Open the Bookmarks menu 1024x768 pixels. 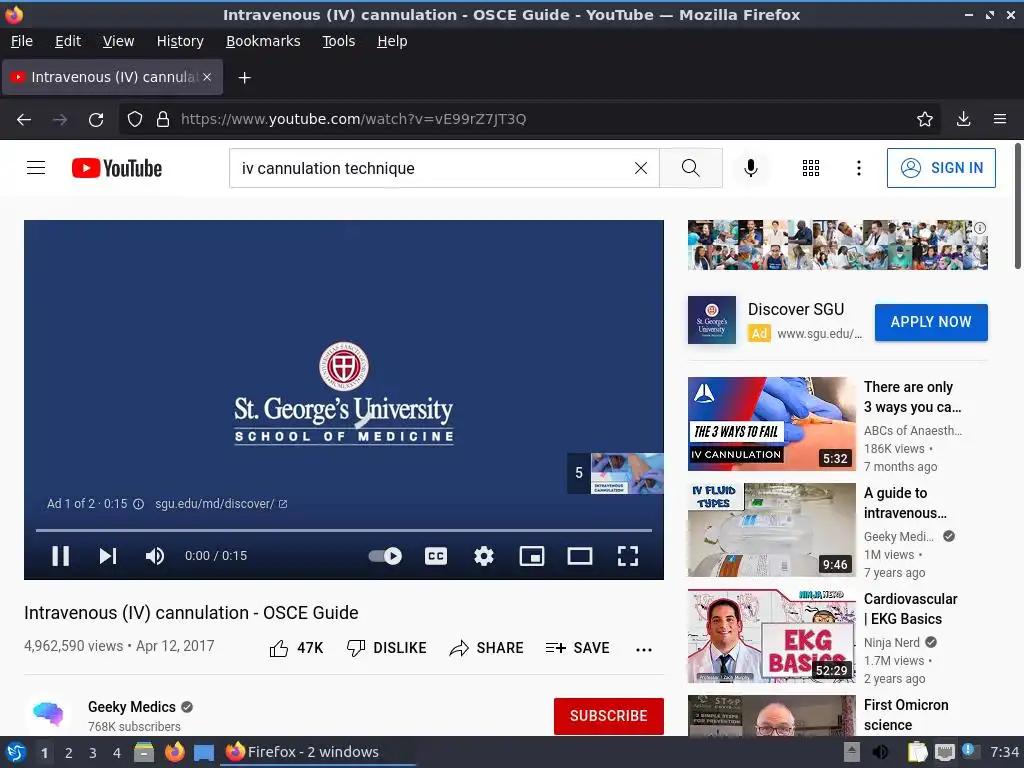263,41
